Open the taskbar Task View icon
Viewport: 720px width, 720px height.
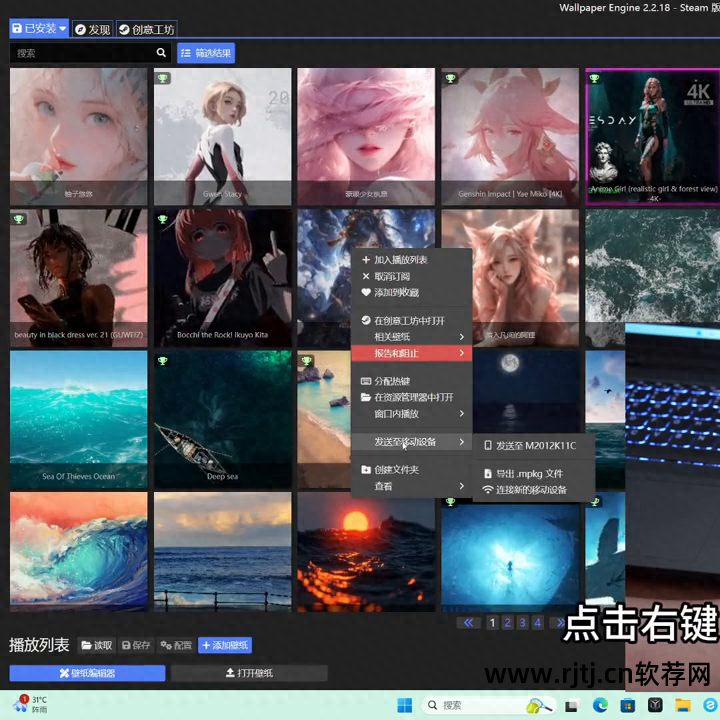[571, 706]
